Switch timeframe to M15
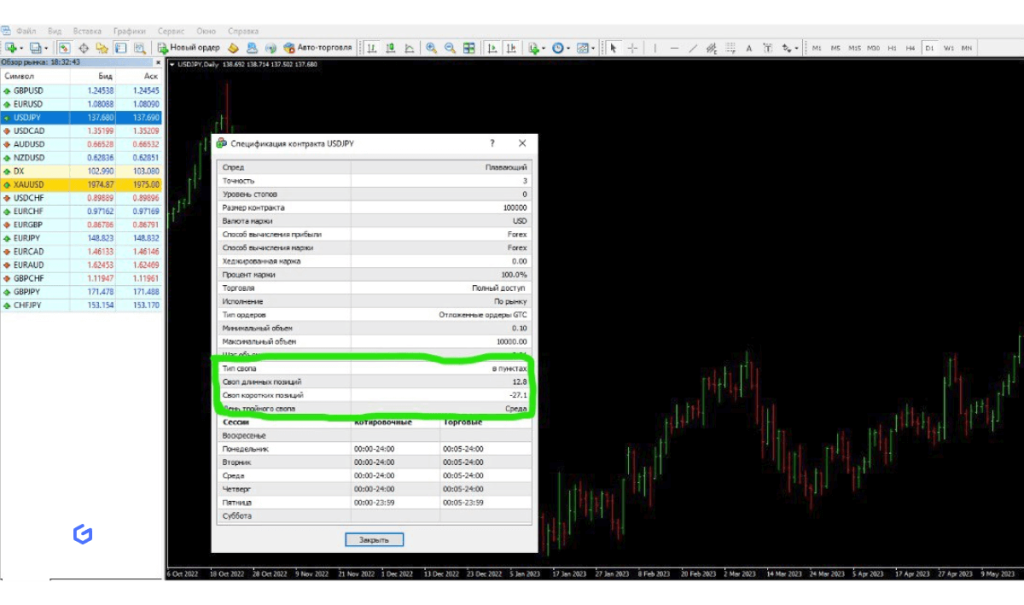 tap(854, 48)
